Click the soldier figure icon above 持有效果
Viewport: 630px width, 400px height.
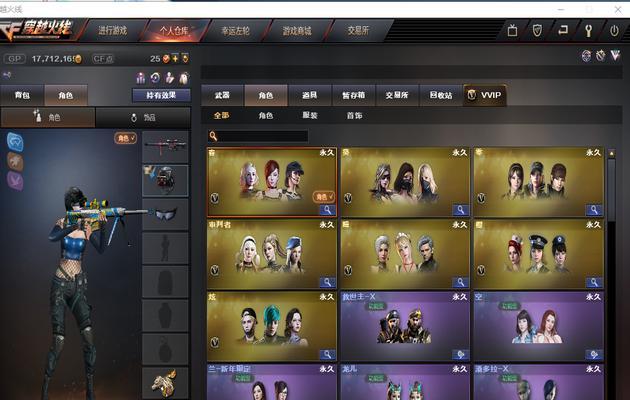[x=170, y=78]
